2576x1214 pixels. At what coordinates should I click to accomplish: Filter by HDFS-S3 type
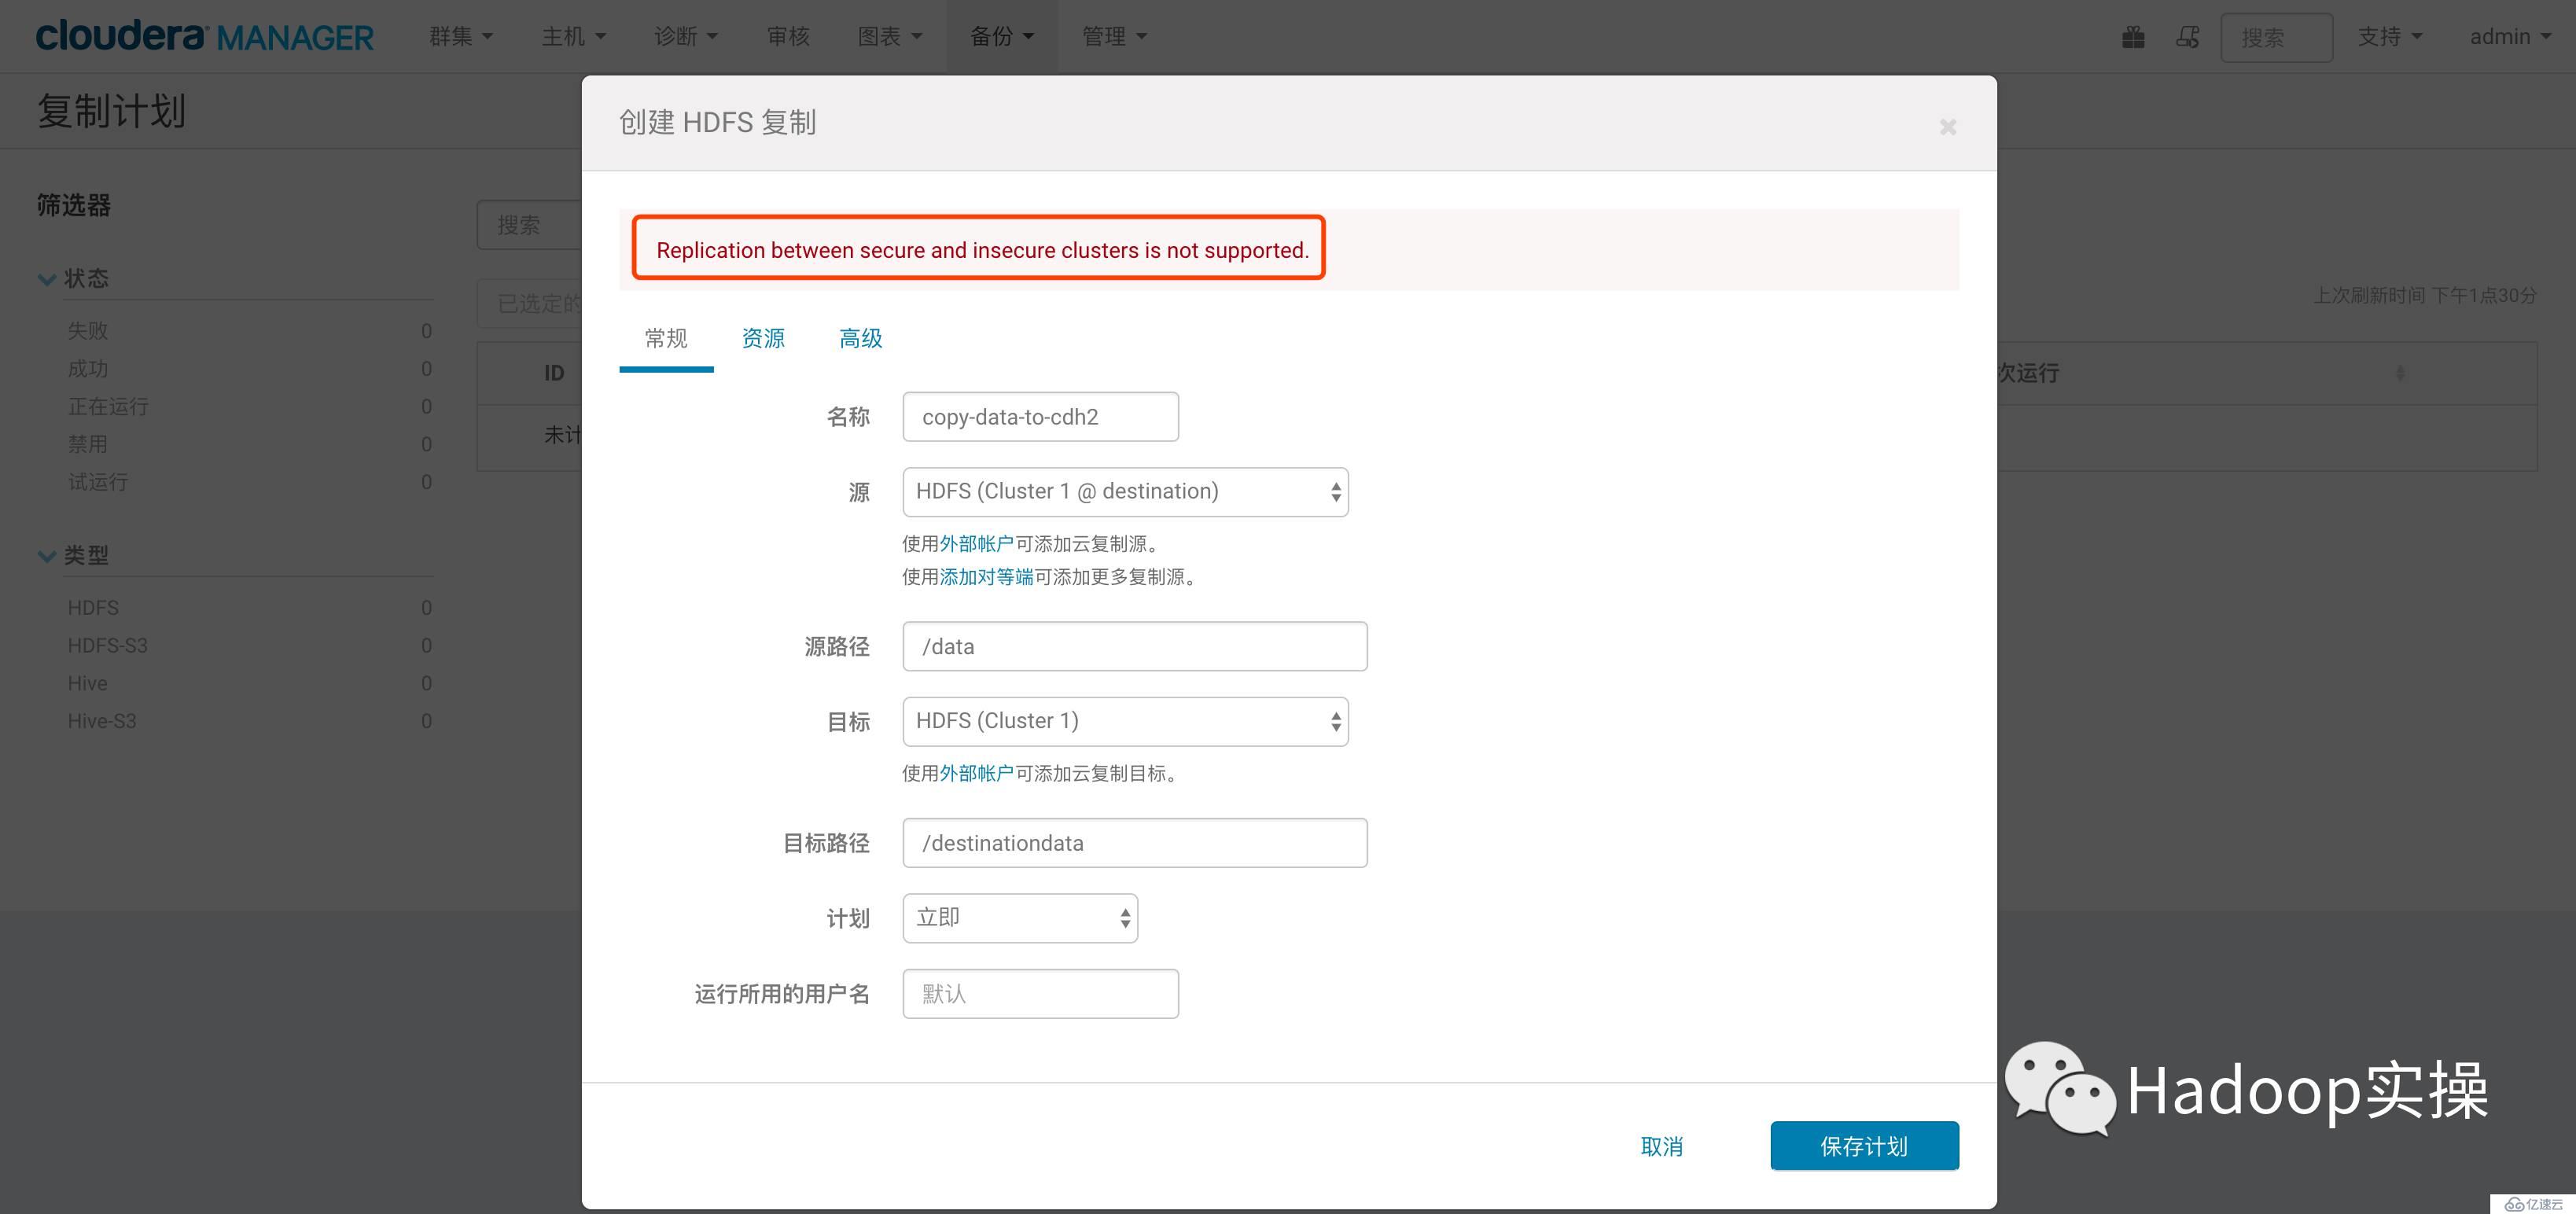pos(107,646)
